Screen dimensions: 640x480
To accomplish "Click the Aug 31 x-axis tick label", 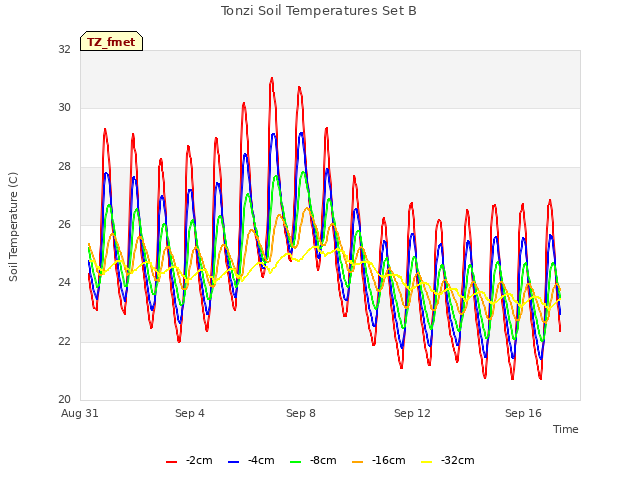I will click(80, 413).
